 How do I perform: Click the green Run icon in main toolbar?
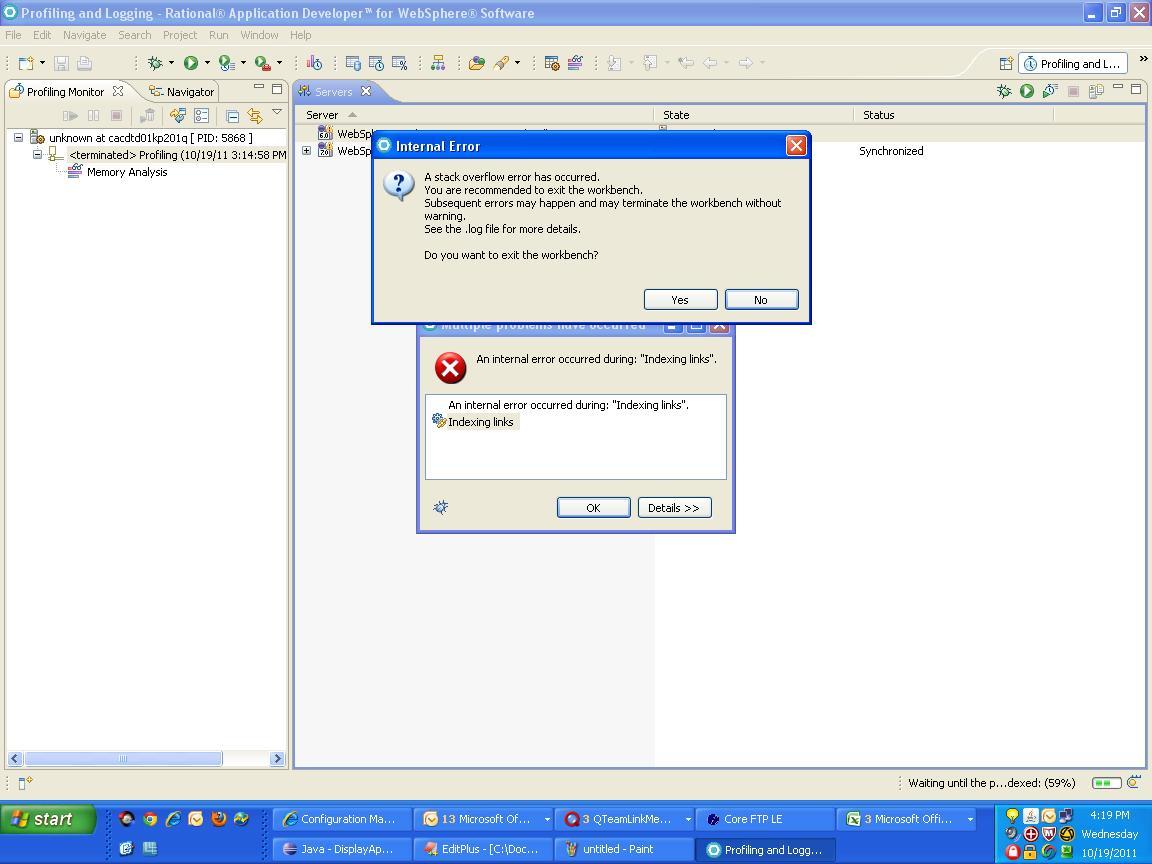191,63
